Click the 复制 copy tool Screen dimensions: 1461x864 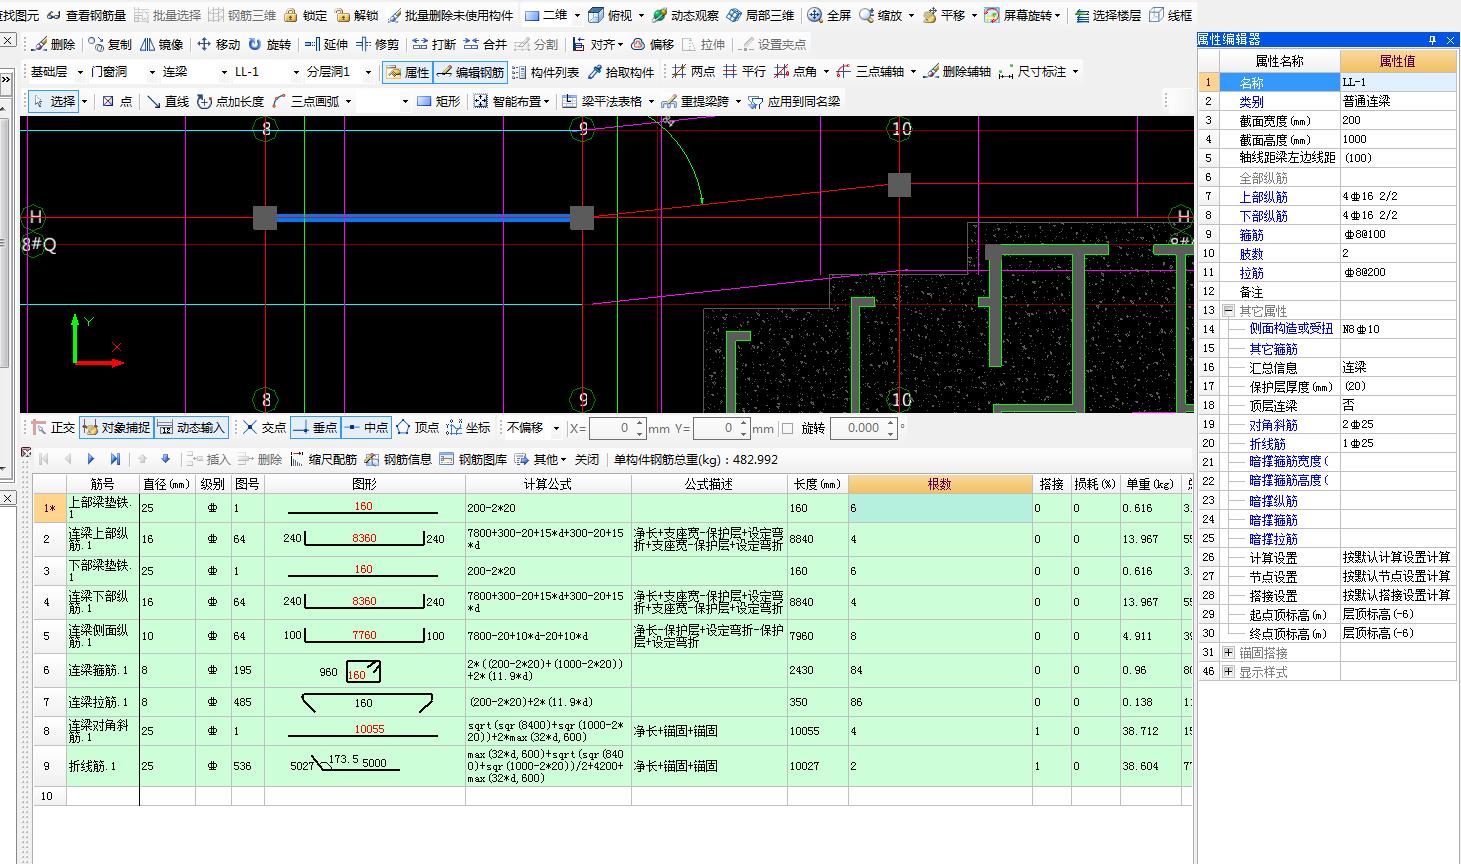point(110,44)
